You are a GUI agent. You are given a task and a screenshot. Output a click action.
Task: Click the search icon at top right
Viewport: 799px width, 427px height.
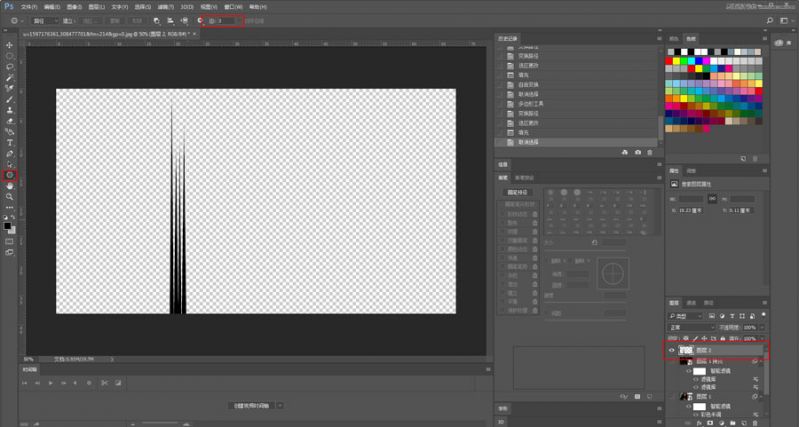point(770,20)
